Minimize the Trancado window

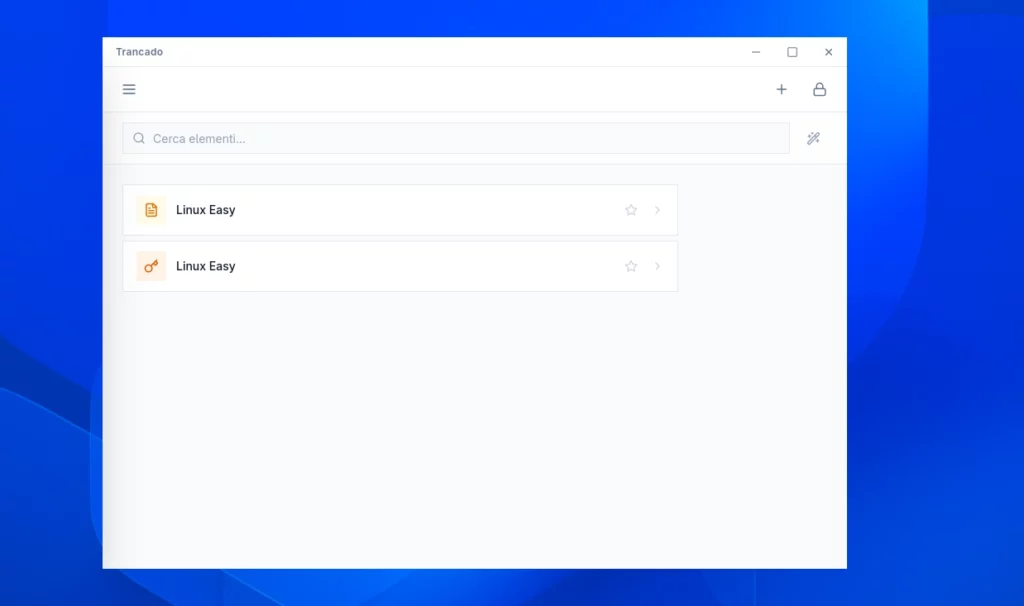pyautogui.click(x=756, y=52)
